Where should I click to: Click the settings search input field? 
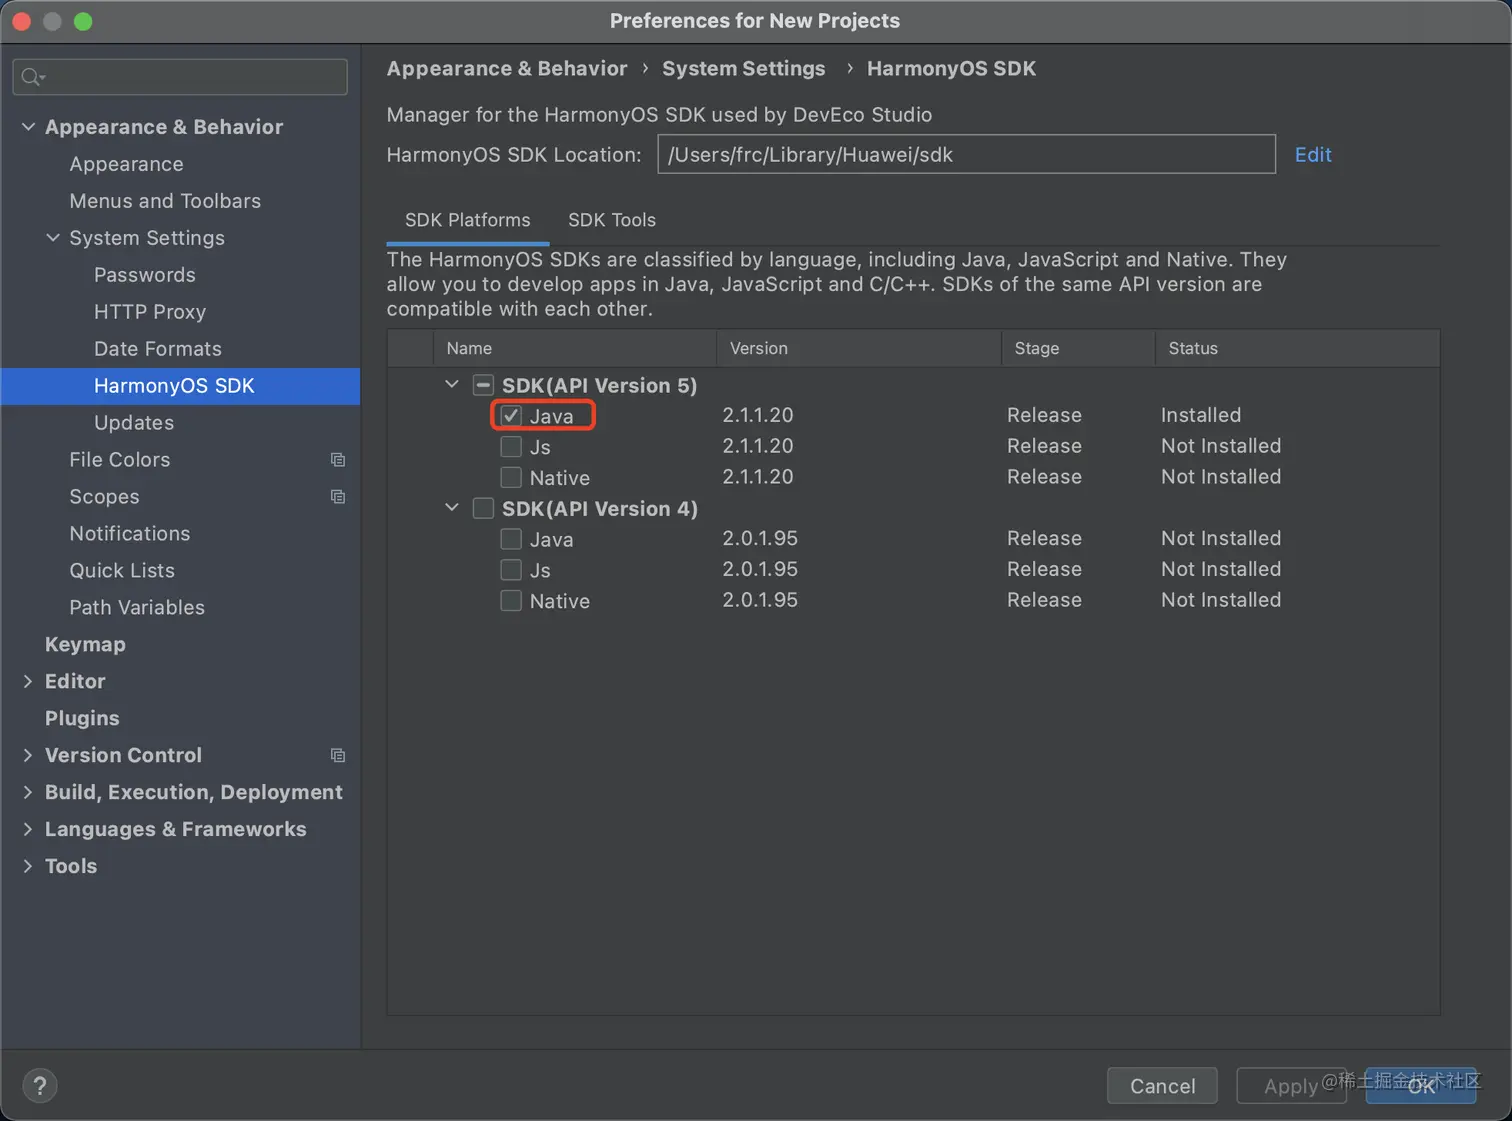click(x=180, y=77)
